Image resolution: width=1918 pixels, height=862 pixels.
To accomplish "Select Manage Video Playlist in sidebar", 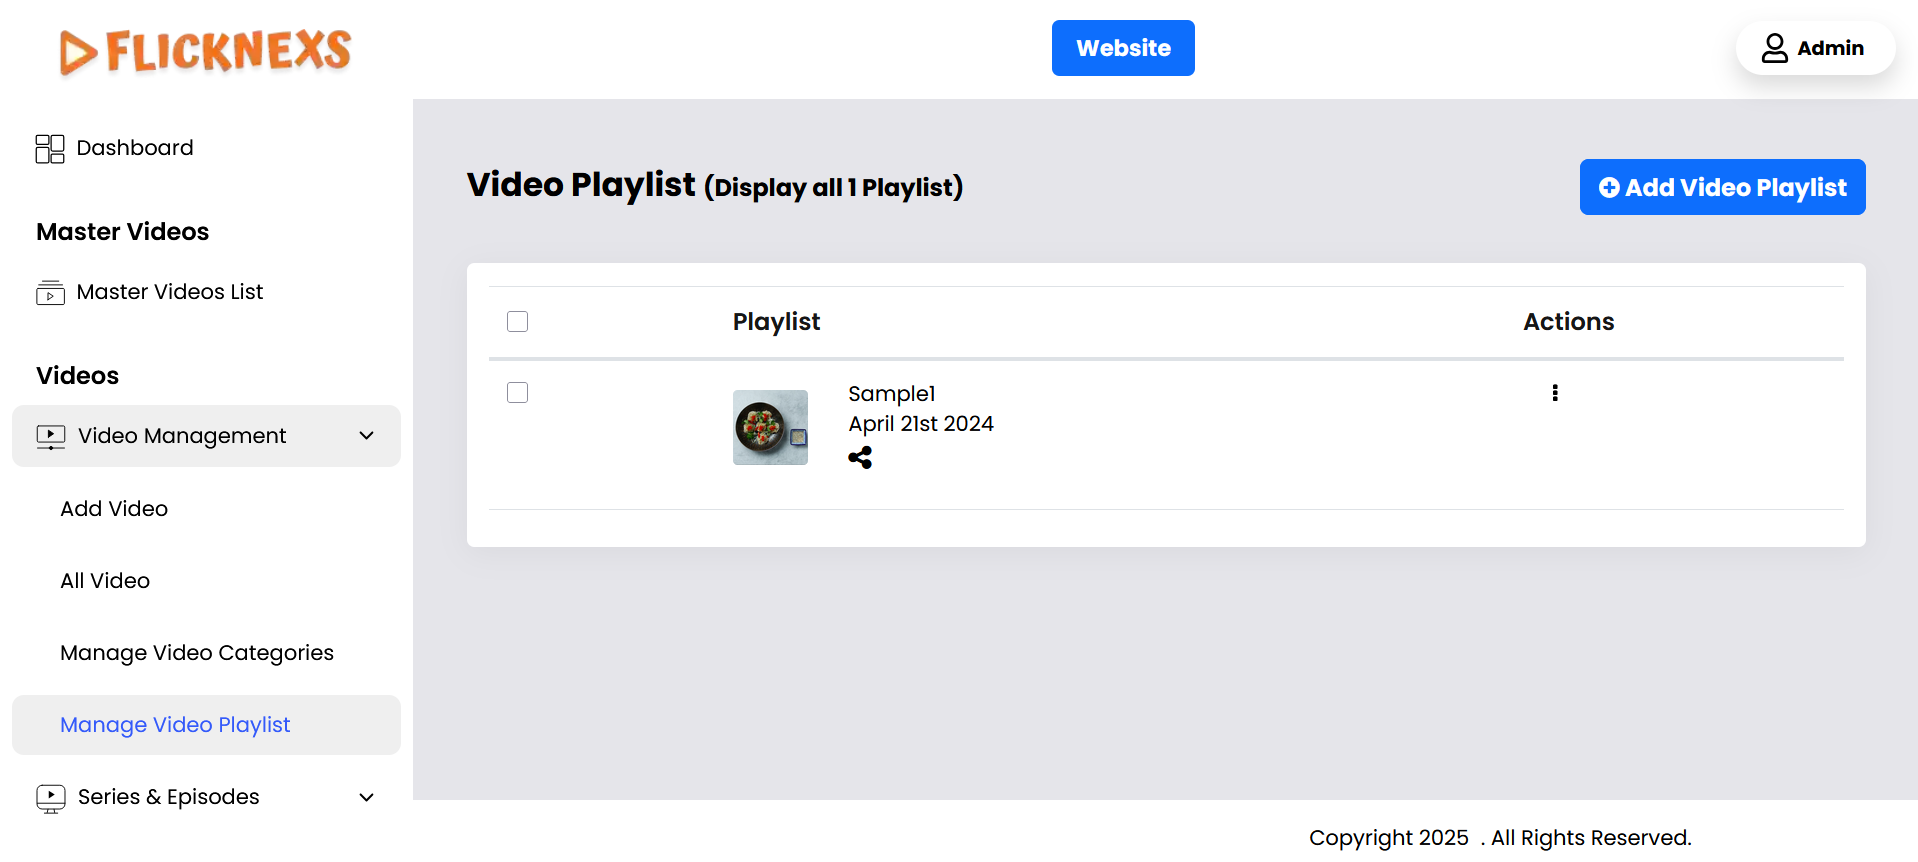I will pos(175,725).
